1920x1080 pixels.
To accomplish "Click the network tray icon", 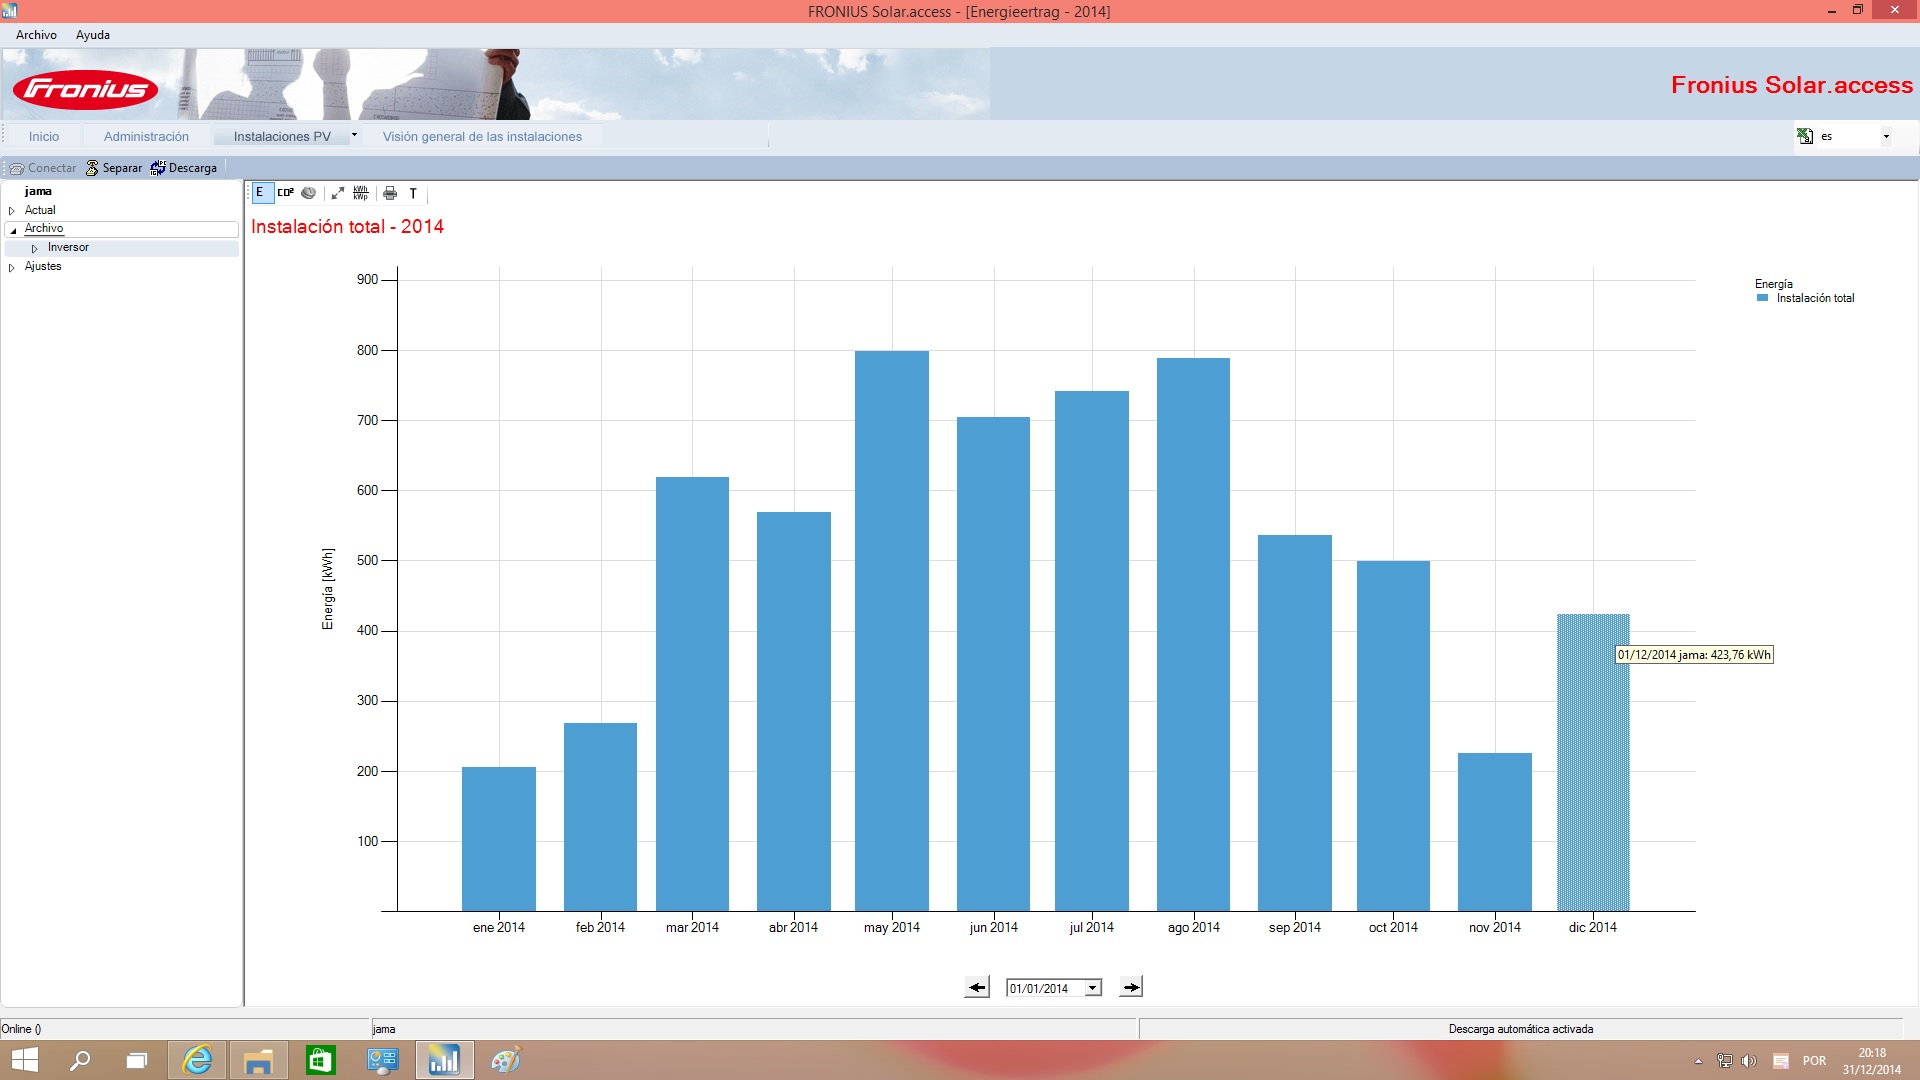I will [x=1724, y=1061].
